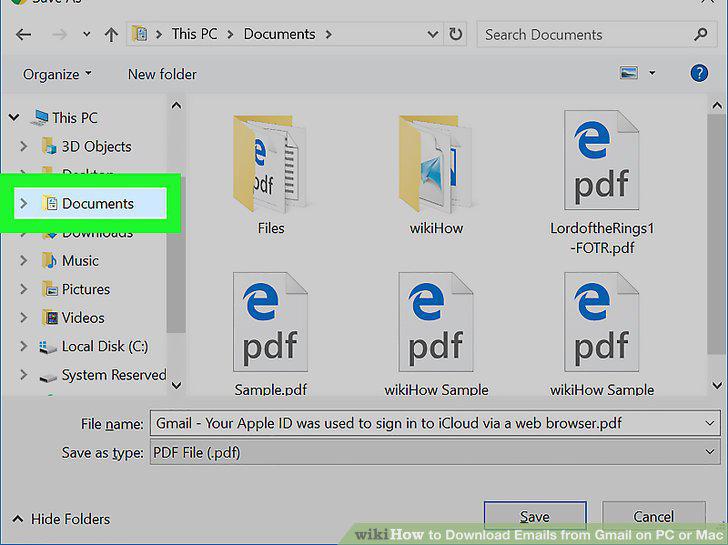
Task: Open the address bar history dropdown
Action: point(433,34)
